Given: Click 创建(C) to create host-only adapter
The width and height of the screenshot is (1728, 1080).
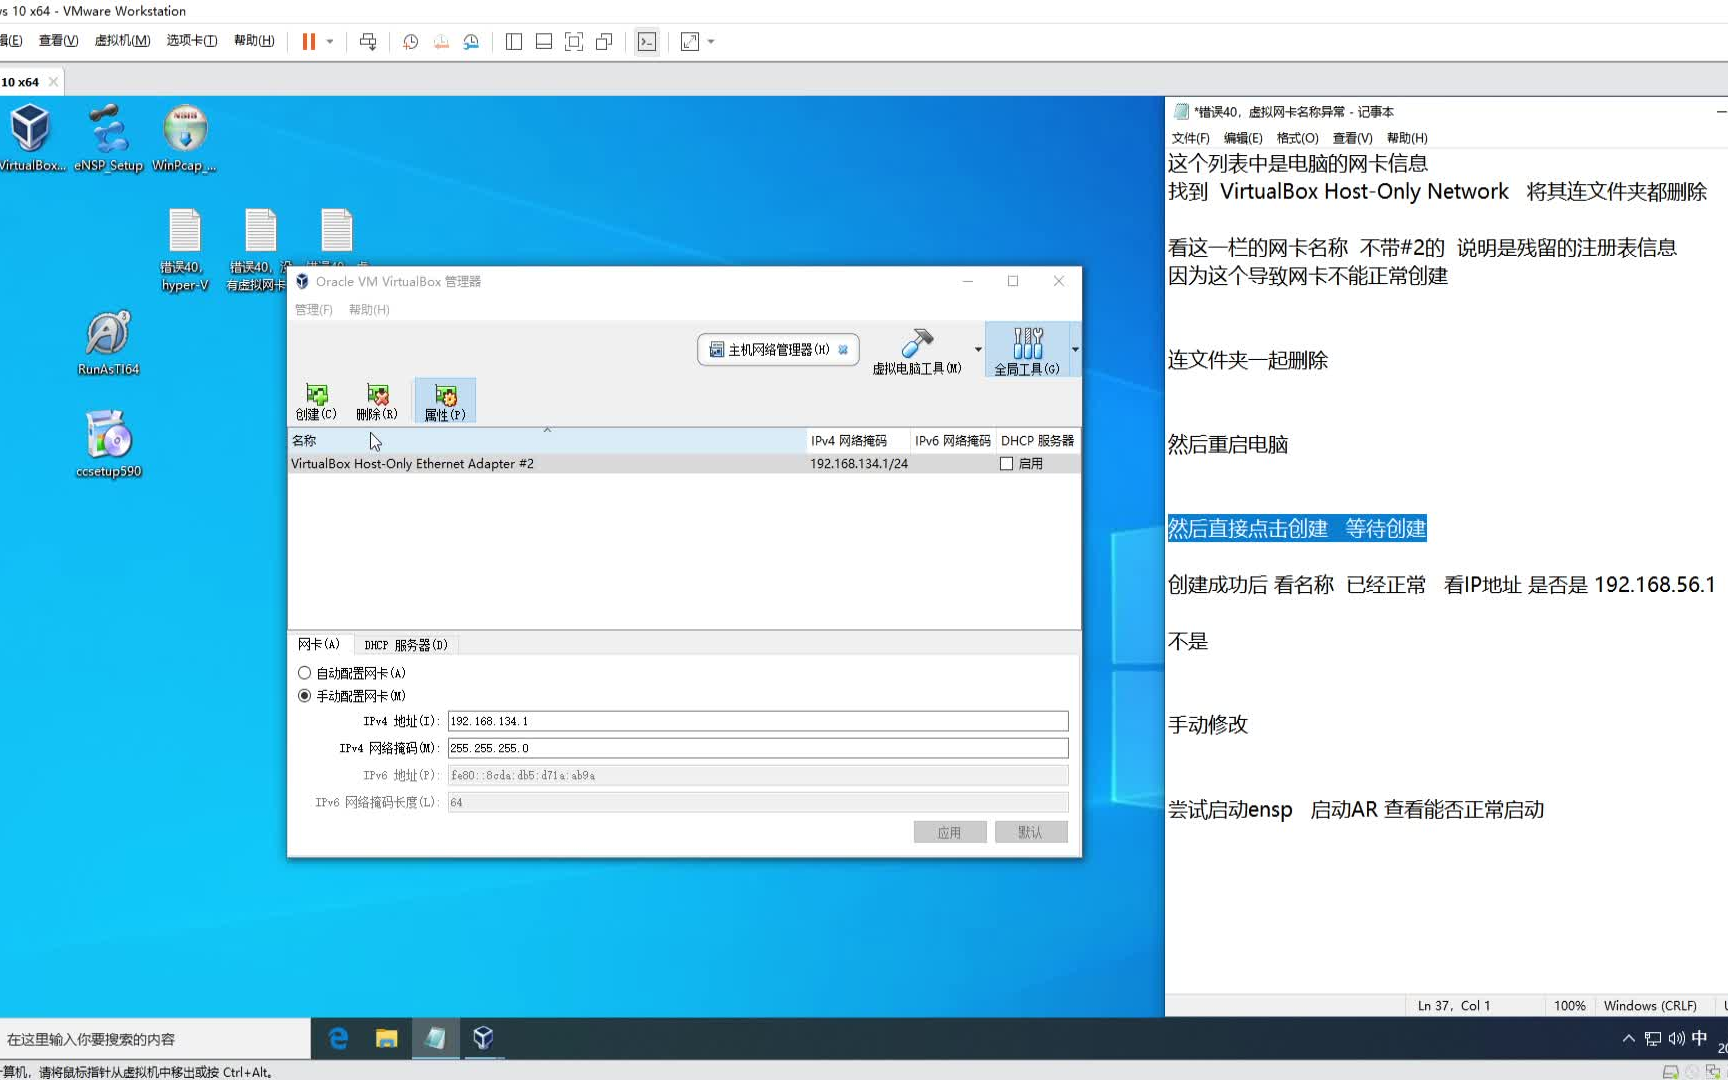Looking at the screenshot, I should coord(316,402).
